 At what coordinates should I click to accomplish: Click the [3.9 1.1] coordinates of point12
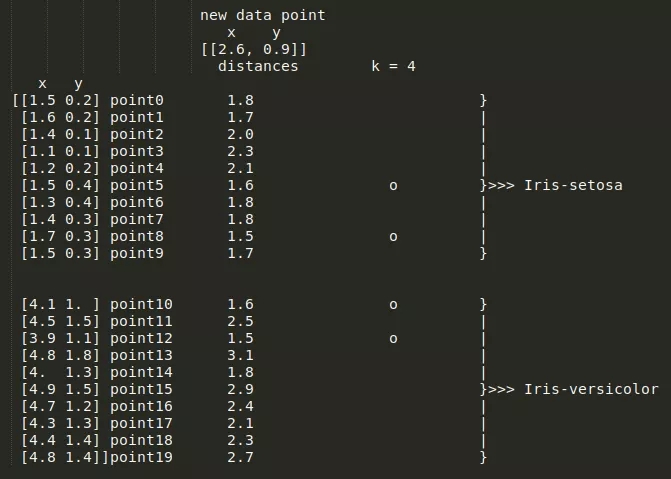click(x=61, y=338)
